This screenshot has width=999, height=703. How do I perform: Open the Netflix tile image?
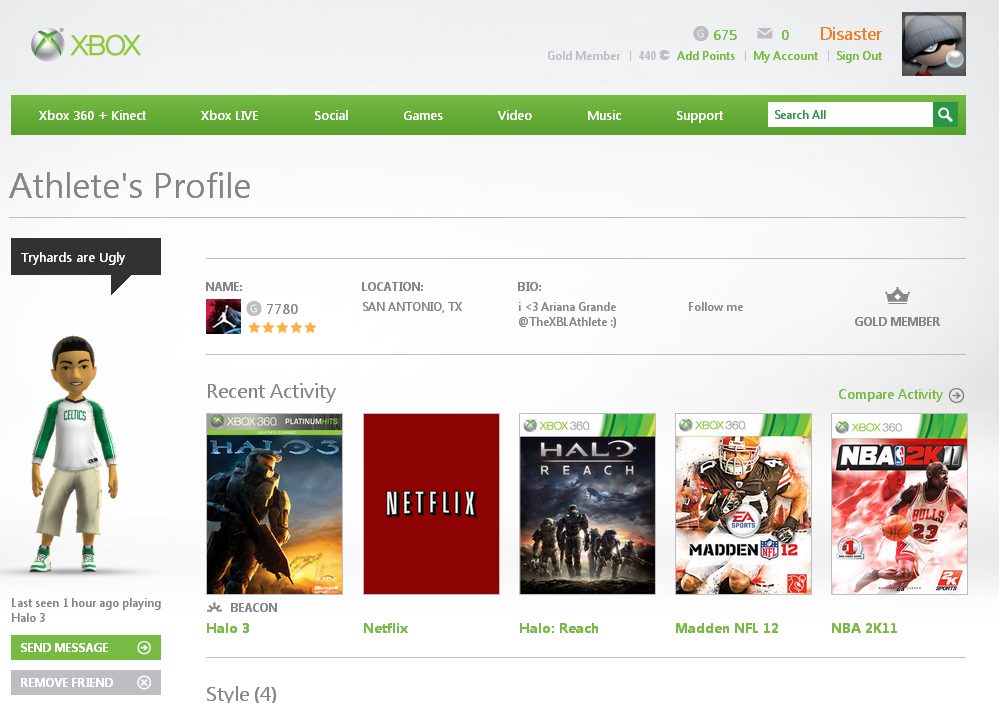[x=431, y=504]
